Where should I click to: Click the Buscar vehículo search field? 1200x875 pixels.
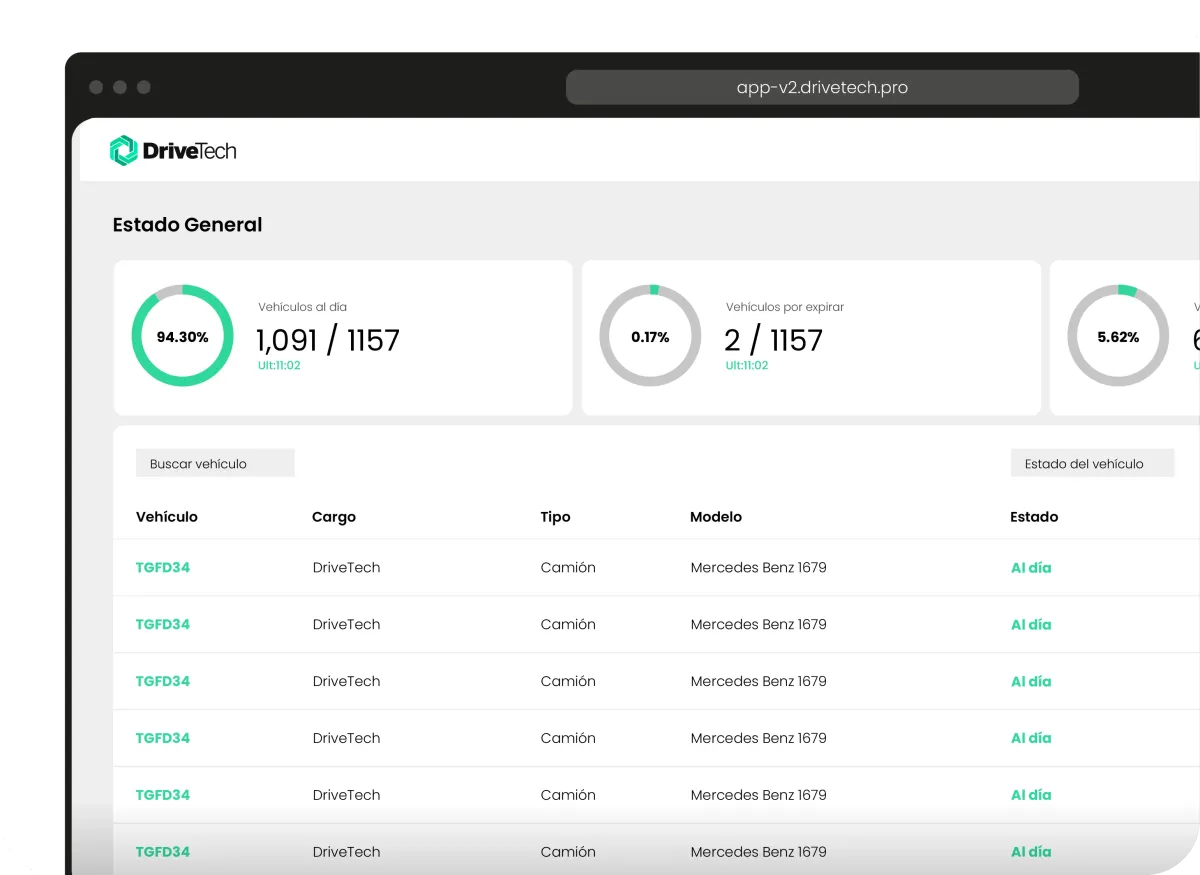click(215, 463)
